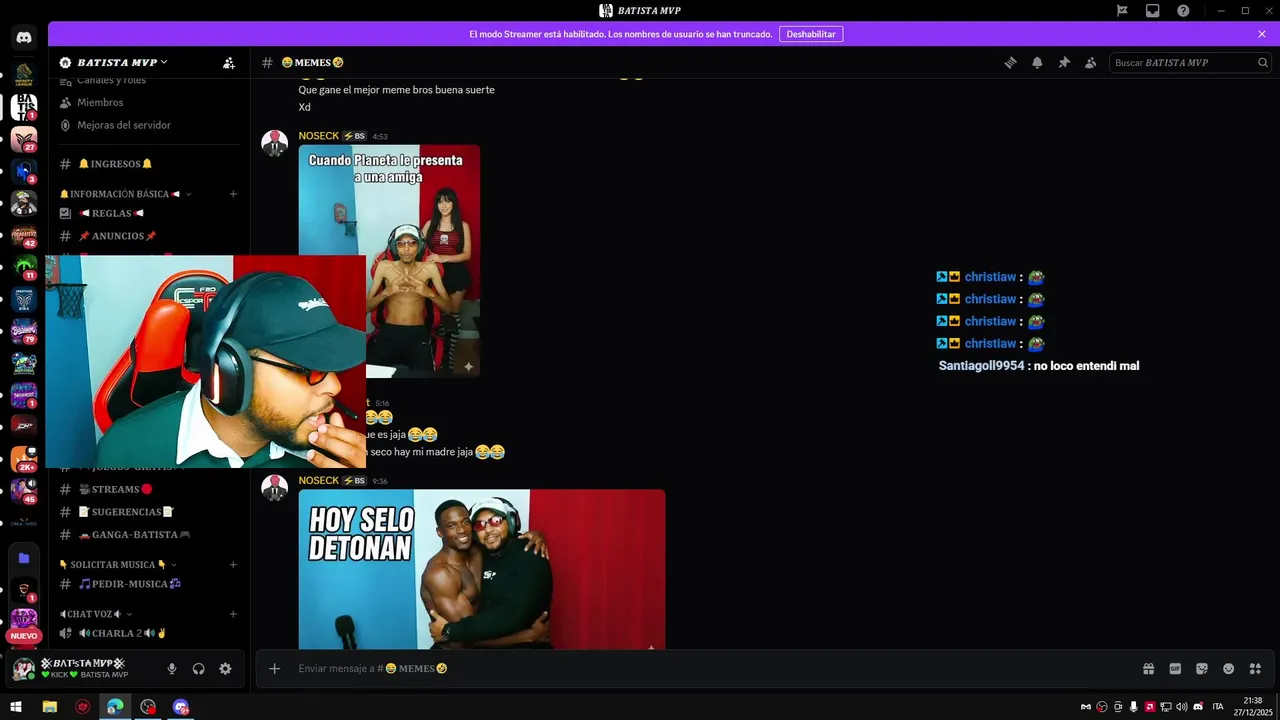
Task: Open notification settings bell icon
Action: coord(1037,62)
